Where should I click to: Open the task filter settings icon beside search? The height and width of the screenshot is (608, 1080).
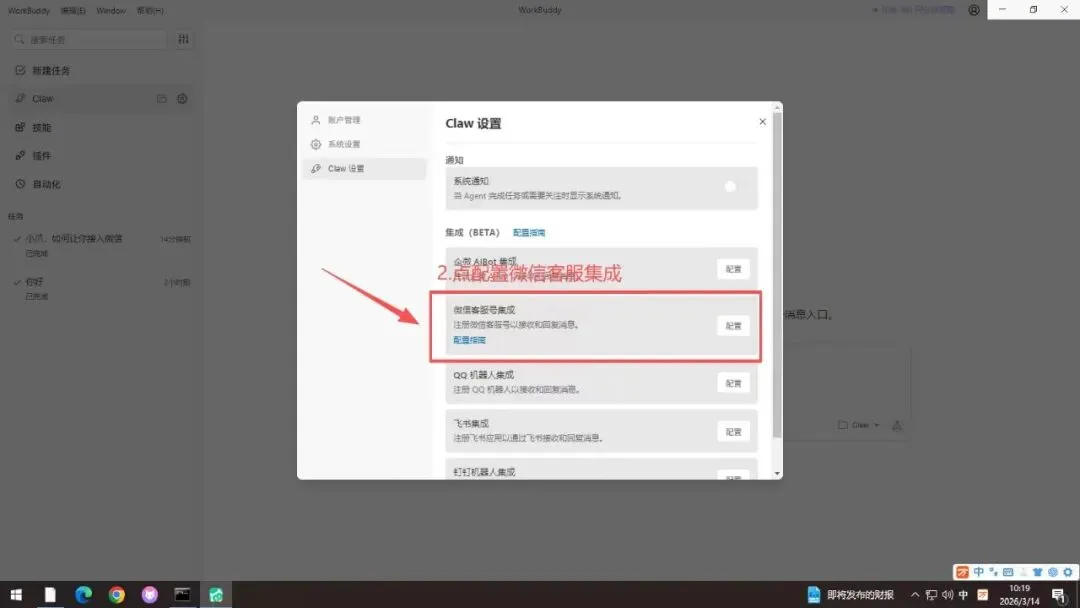coord(183,39)
